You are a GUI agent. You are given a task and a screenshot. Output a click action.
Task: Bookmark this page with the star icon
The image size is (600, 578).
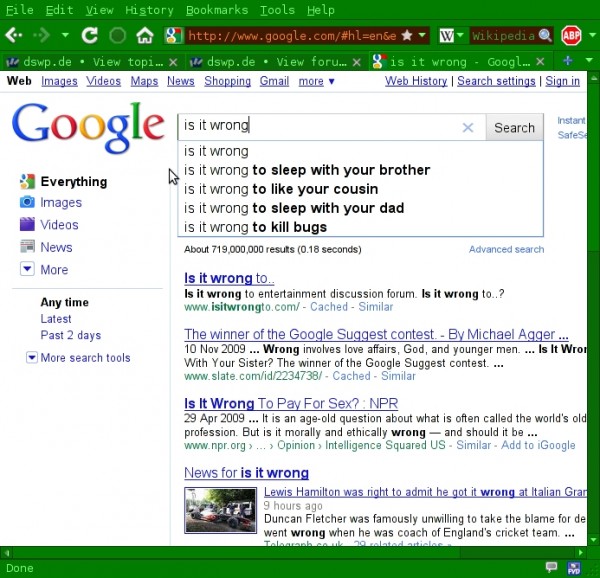pyautogui.click(x=406, y=36)
